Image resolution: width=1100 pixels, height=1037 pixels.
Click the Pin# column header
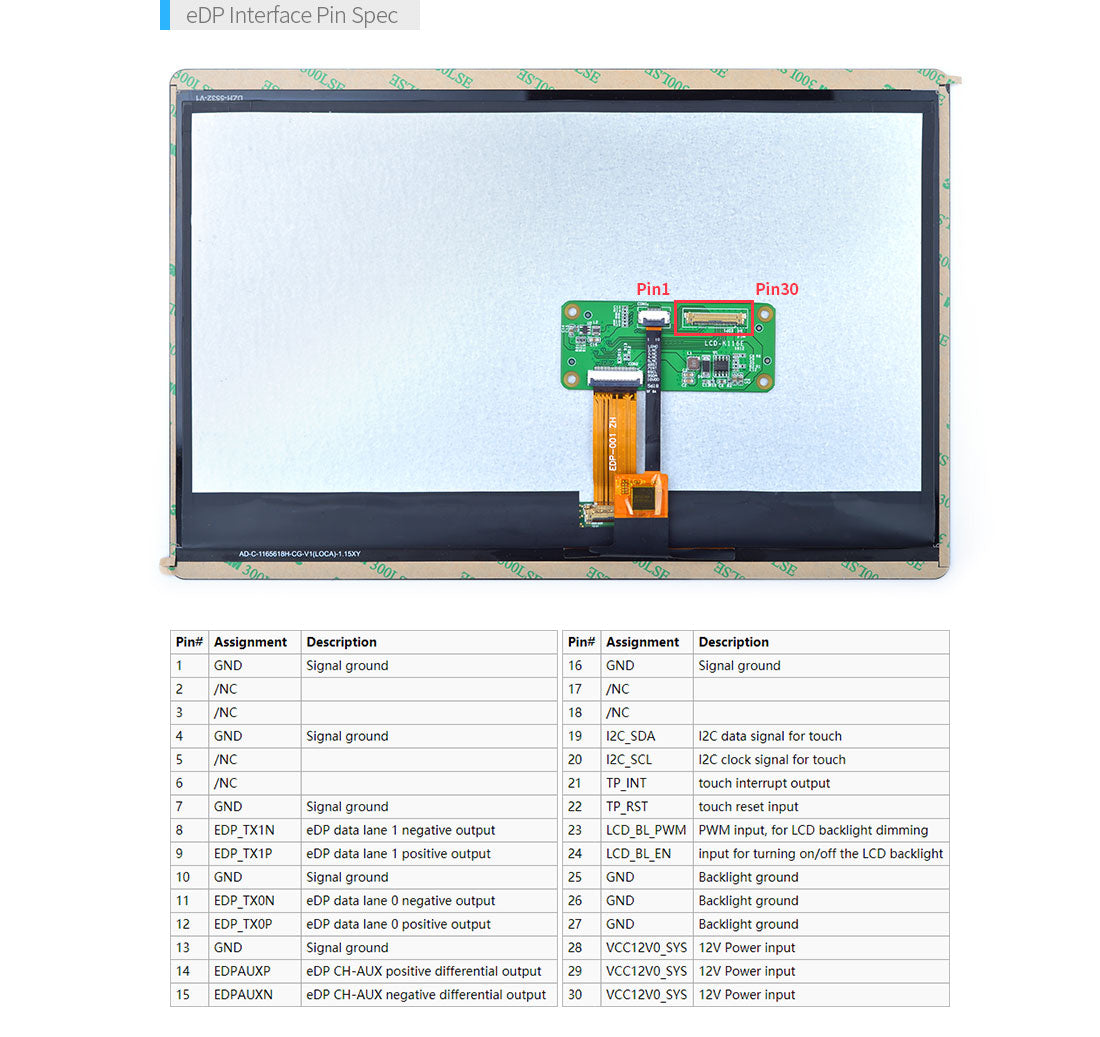coord(188,642)
